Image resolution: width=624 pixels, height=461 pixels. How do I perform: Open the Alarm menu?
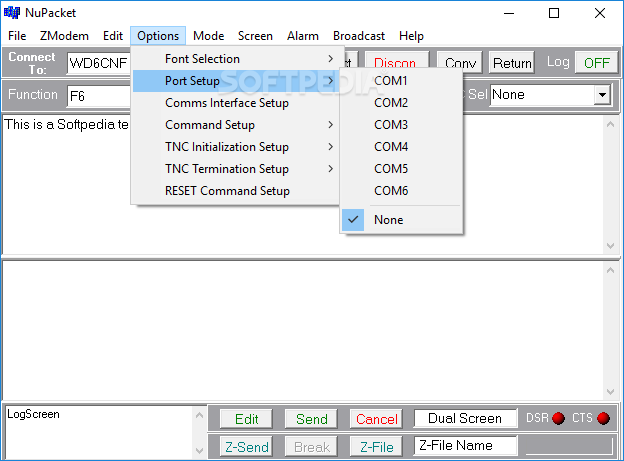pyautogui.click(x=303, y=36)
